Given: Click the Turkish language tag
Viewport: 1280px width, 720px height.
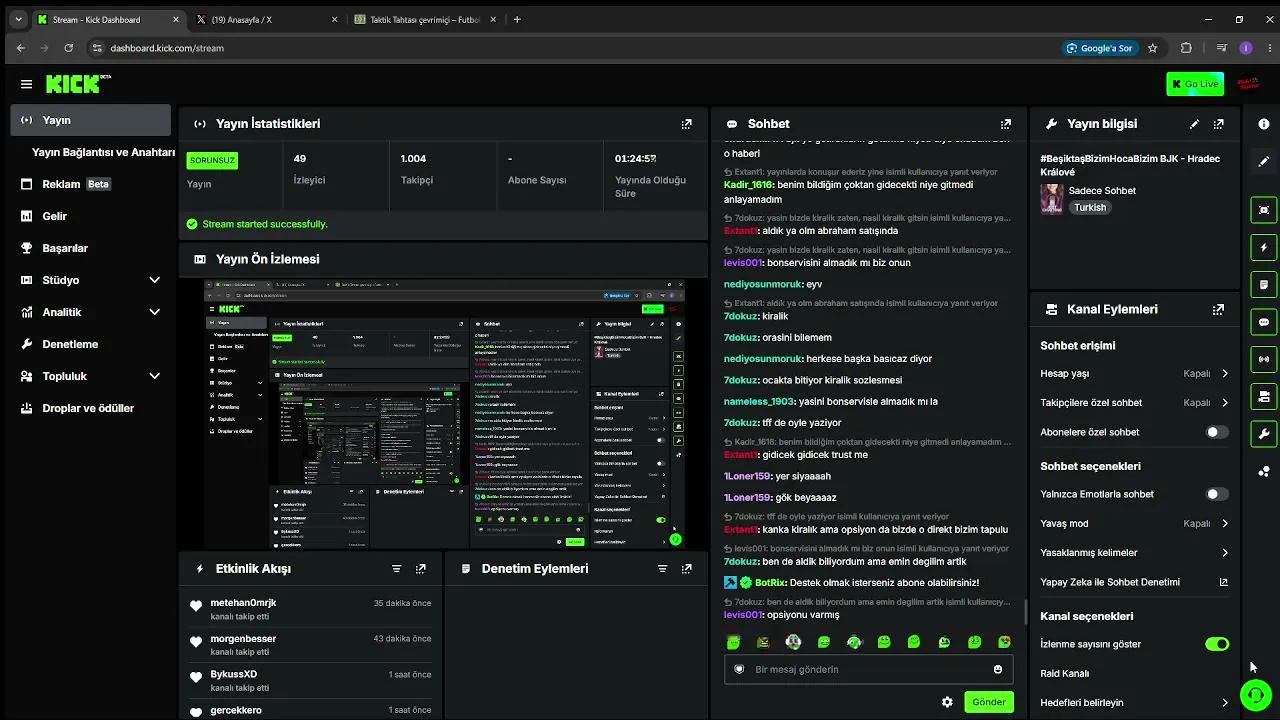Looking at the screenshot, I should [x=1090, y=208].
